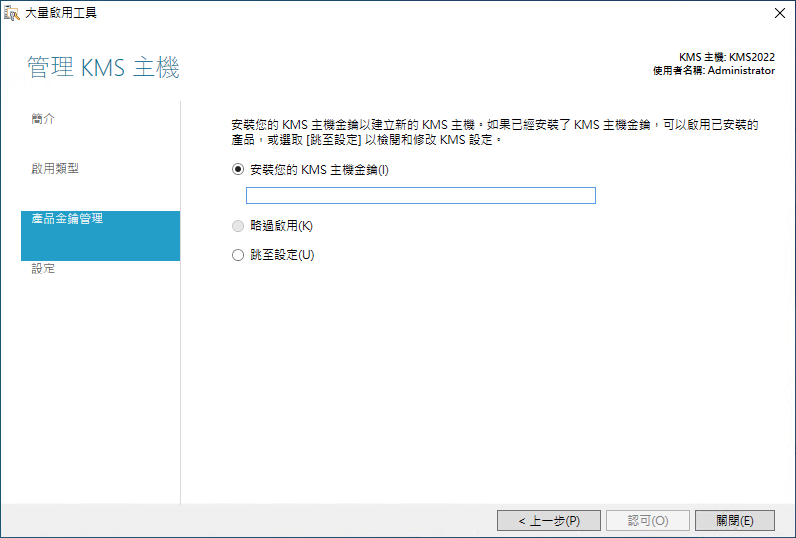Open the 啟用類型 step in sidebar
The image size is (796, 538).
(55, 169)
